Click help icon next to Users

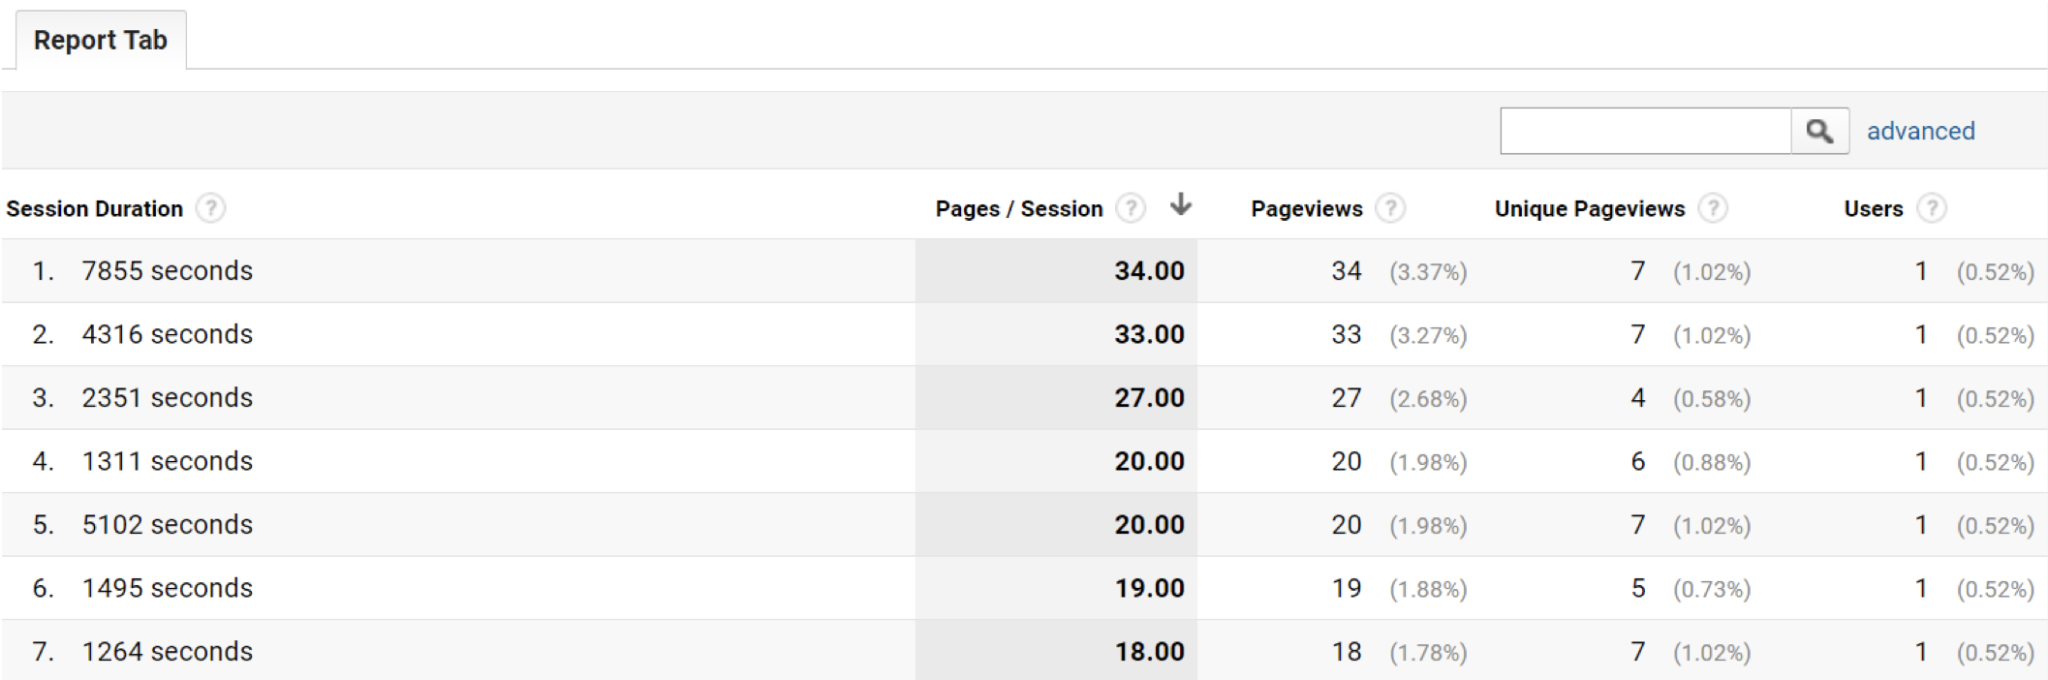[x=1931, y=208]
